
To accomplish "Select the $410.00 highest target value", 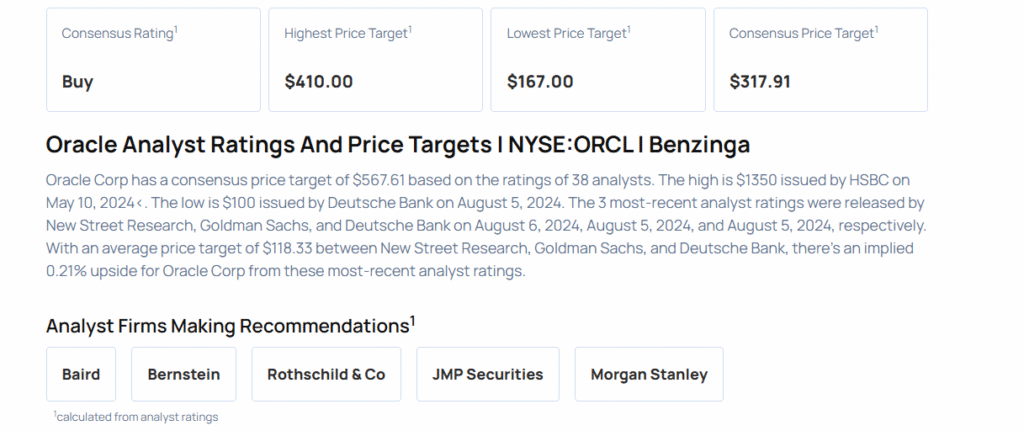I will tap(318, 82).
